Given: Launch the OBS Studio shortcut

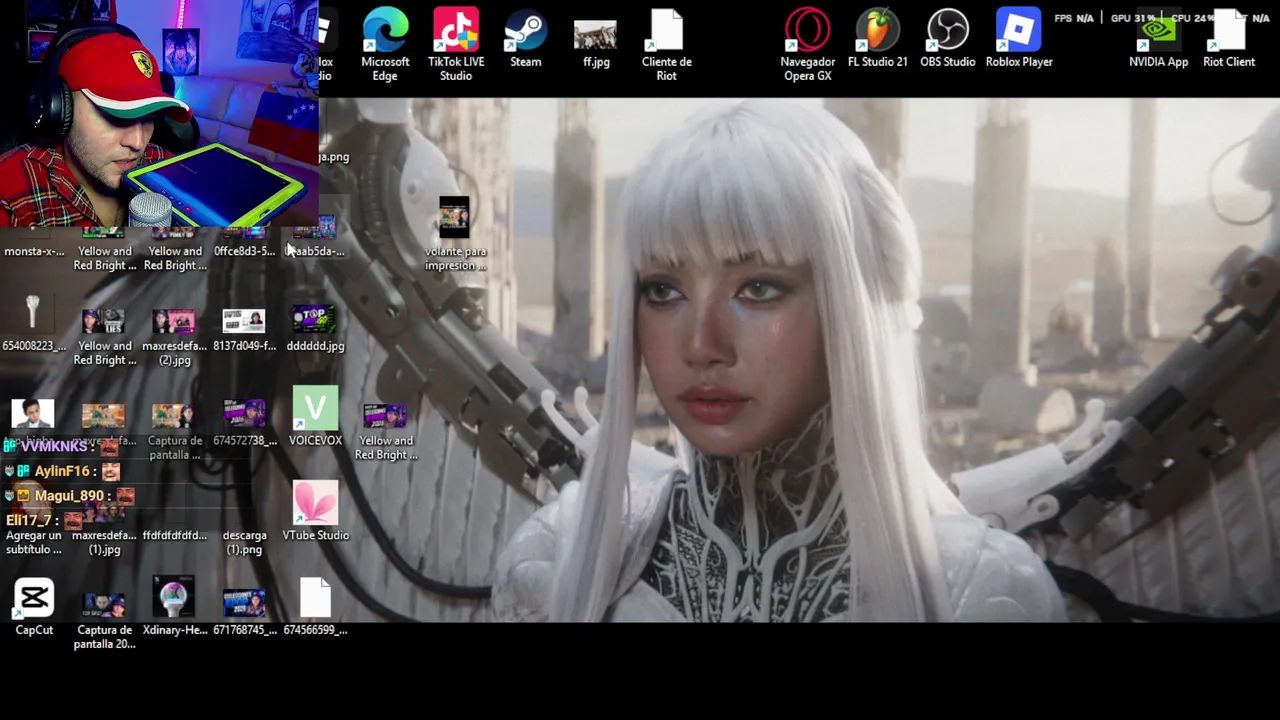Looking at the screenshot, I should (x=947, y=38).
